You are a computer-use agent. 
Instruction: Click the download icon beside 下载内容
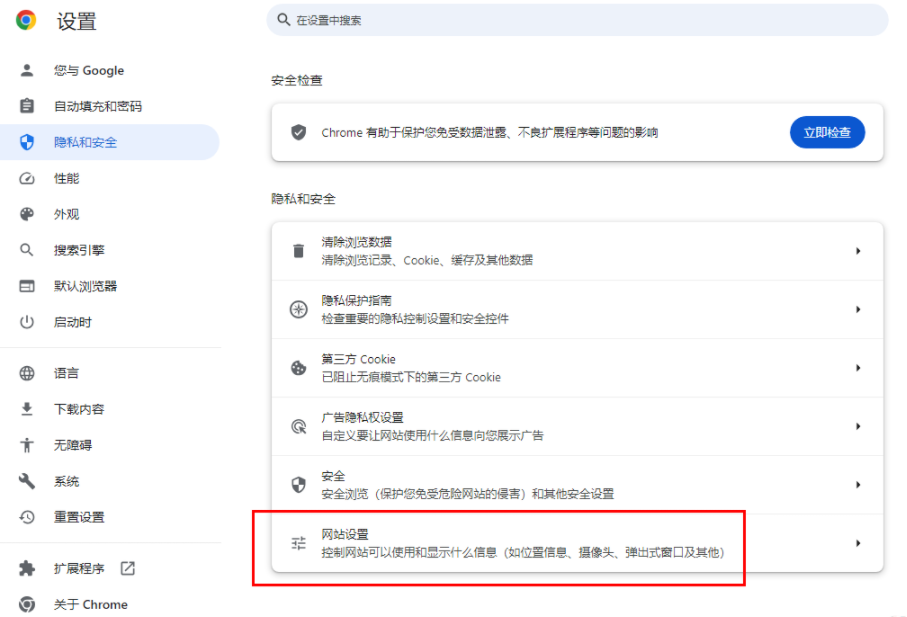pos(27,409)
